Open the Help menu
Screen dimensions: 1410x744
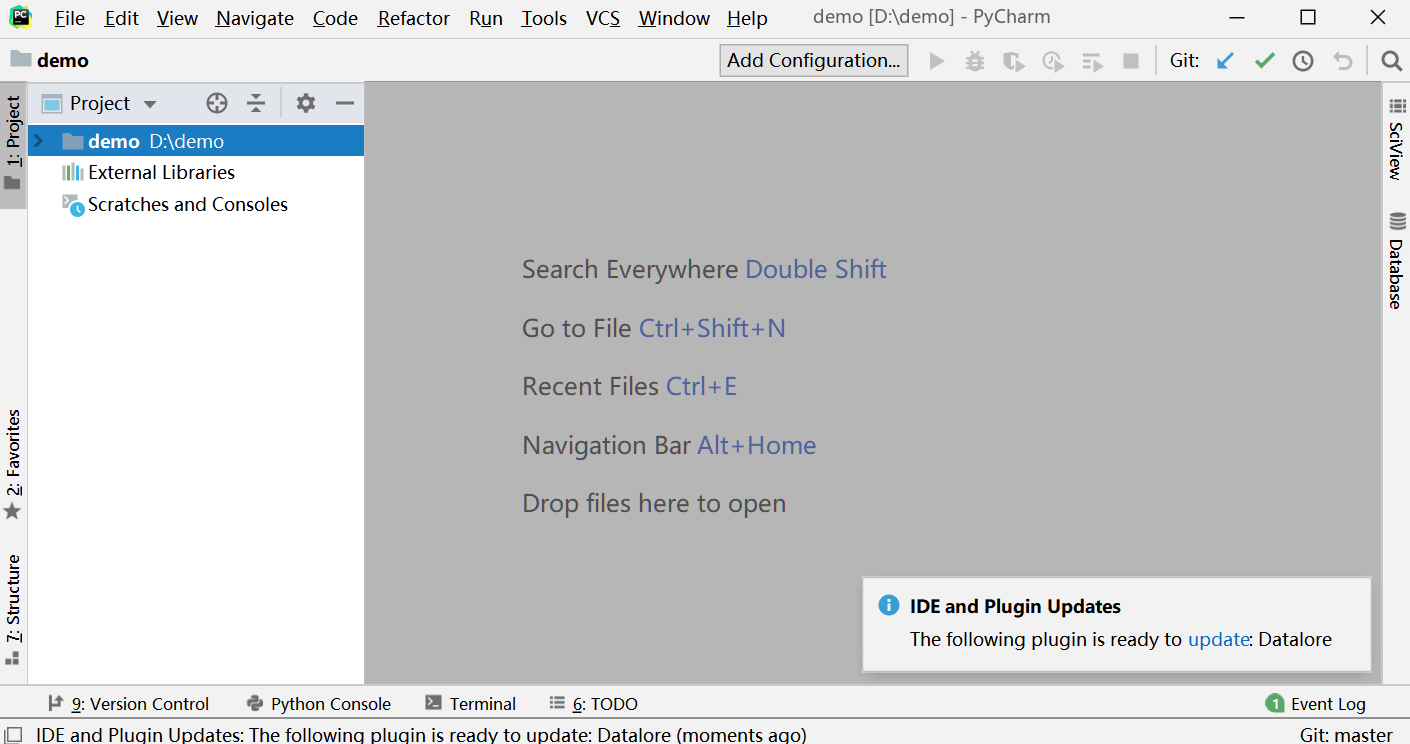(747, 18)
